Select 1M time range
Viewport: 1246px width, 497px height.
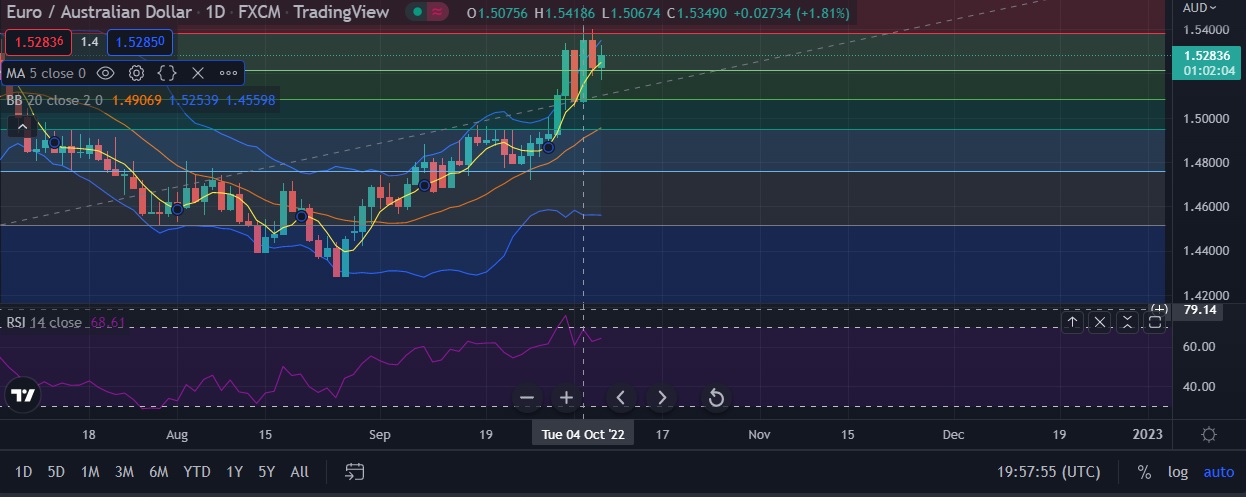90,471
